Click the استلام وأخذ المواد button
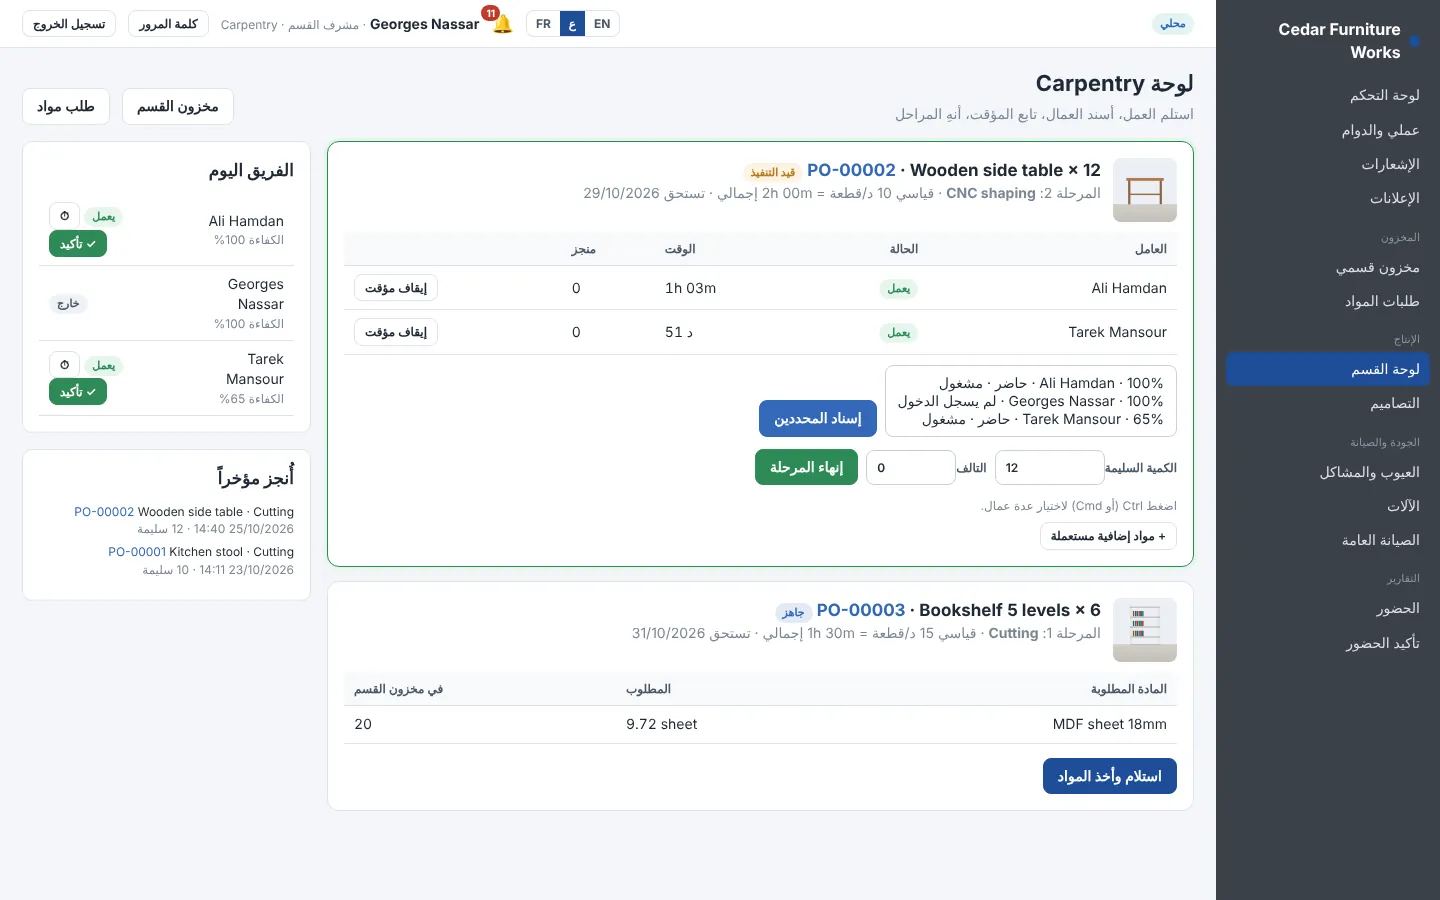1440x900 pixels. click(1110, 776)
